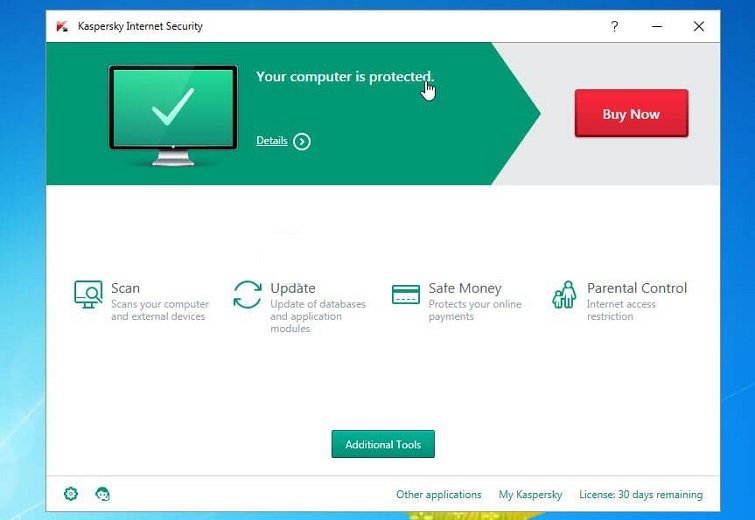The image size is (755, 520).
Task: Open the Scan monitor icon
Action: point(89,295)
